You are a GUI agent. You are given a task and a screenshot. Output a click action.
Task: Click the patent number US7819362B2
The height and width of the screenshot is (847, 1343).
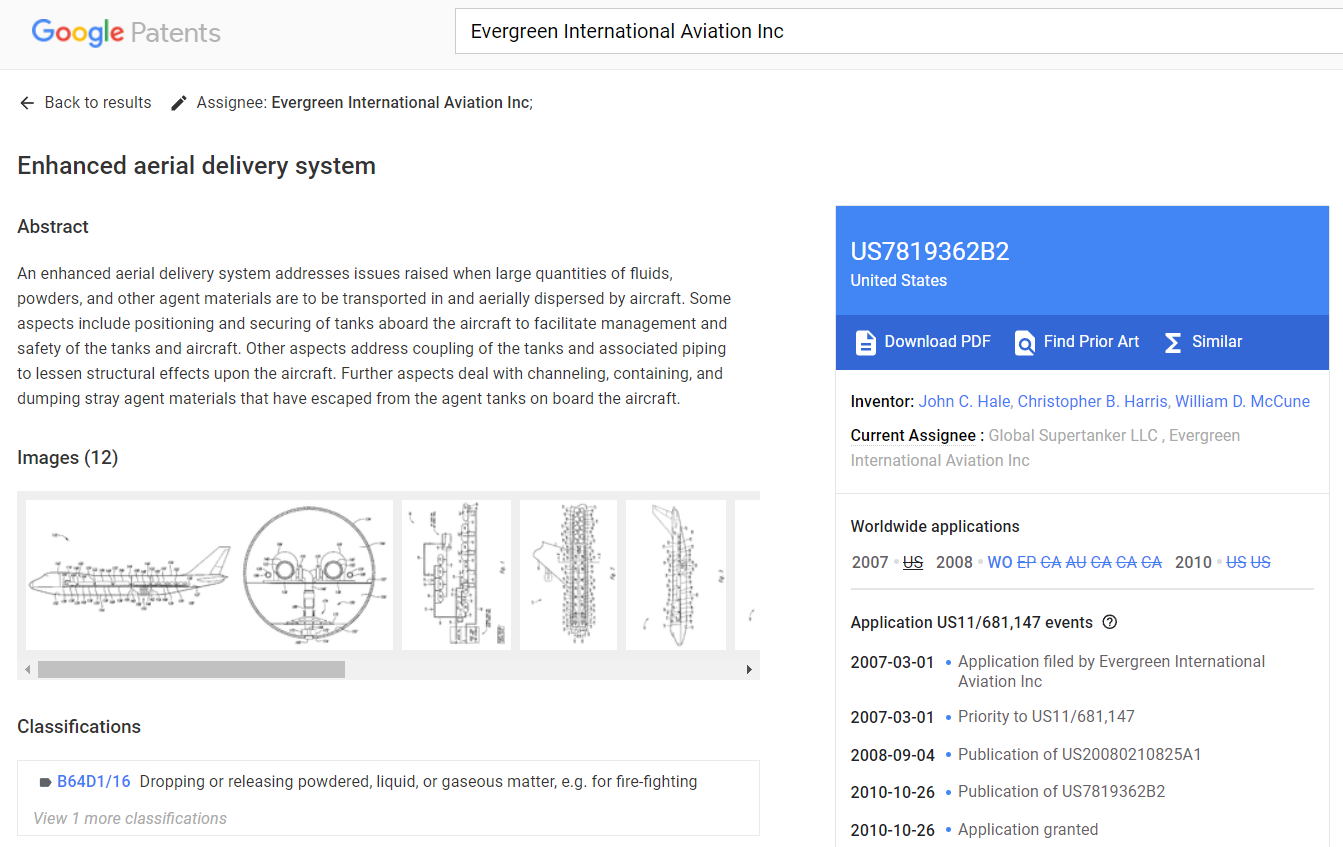coord(930,252)
